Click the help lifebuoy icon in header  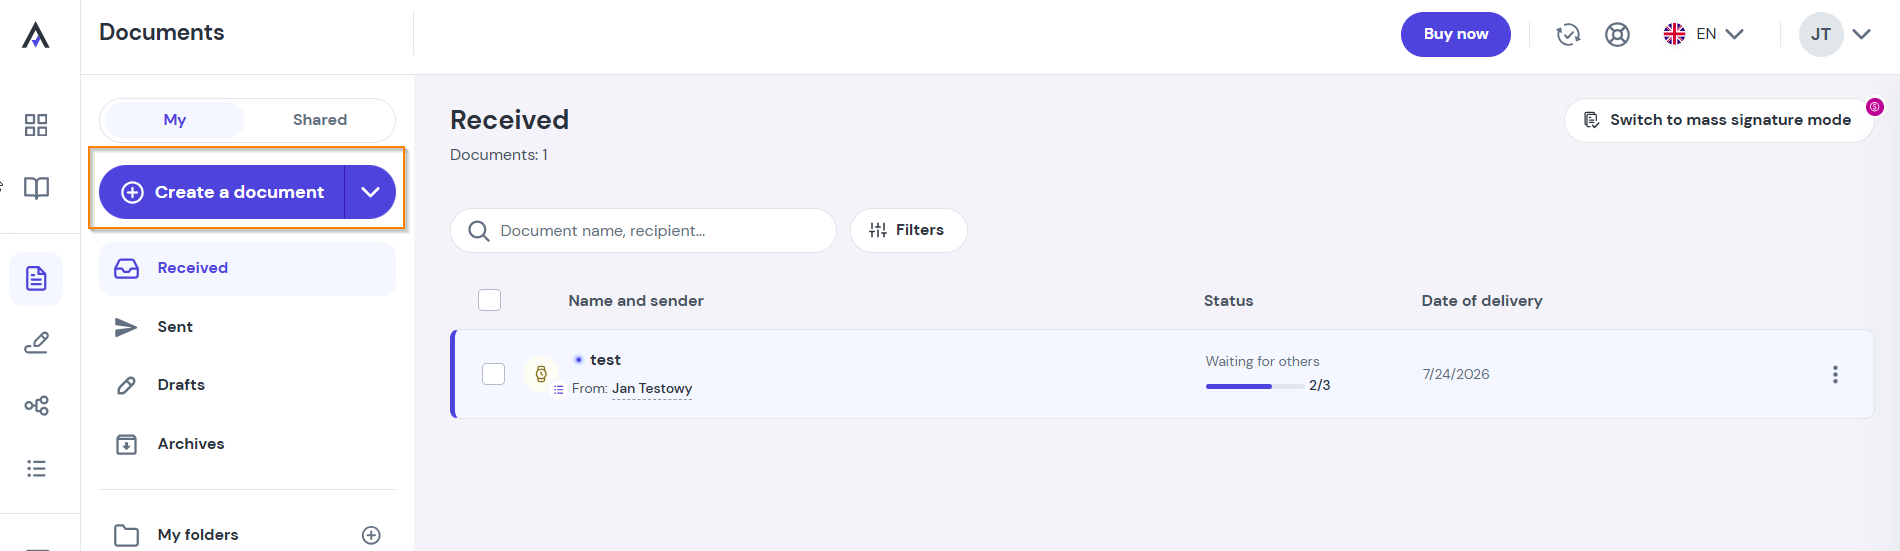click(1617, 34)
